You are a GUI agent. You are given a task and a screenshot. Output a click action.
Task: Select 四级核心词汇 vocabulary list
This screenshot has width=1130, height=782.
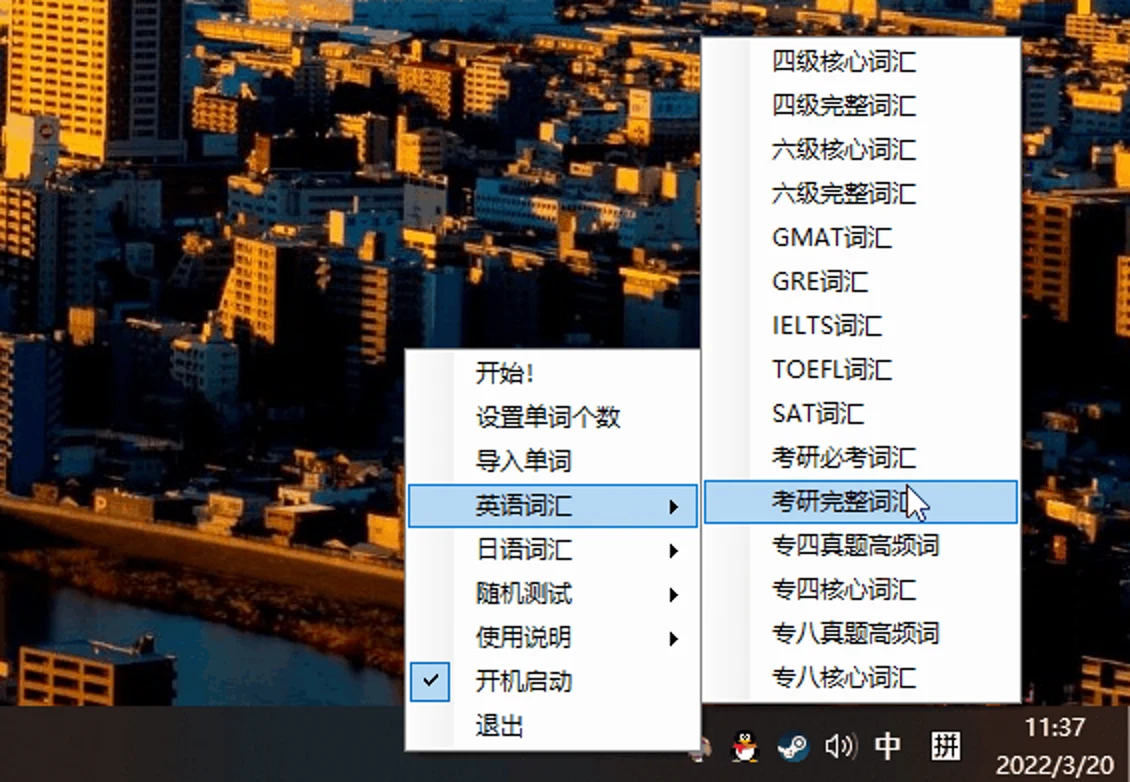coord(861,62)
